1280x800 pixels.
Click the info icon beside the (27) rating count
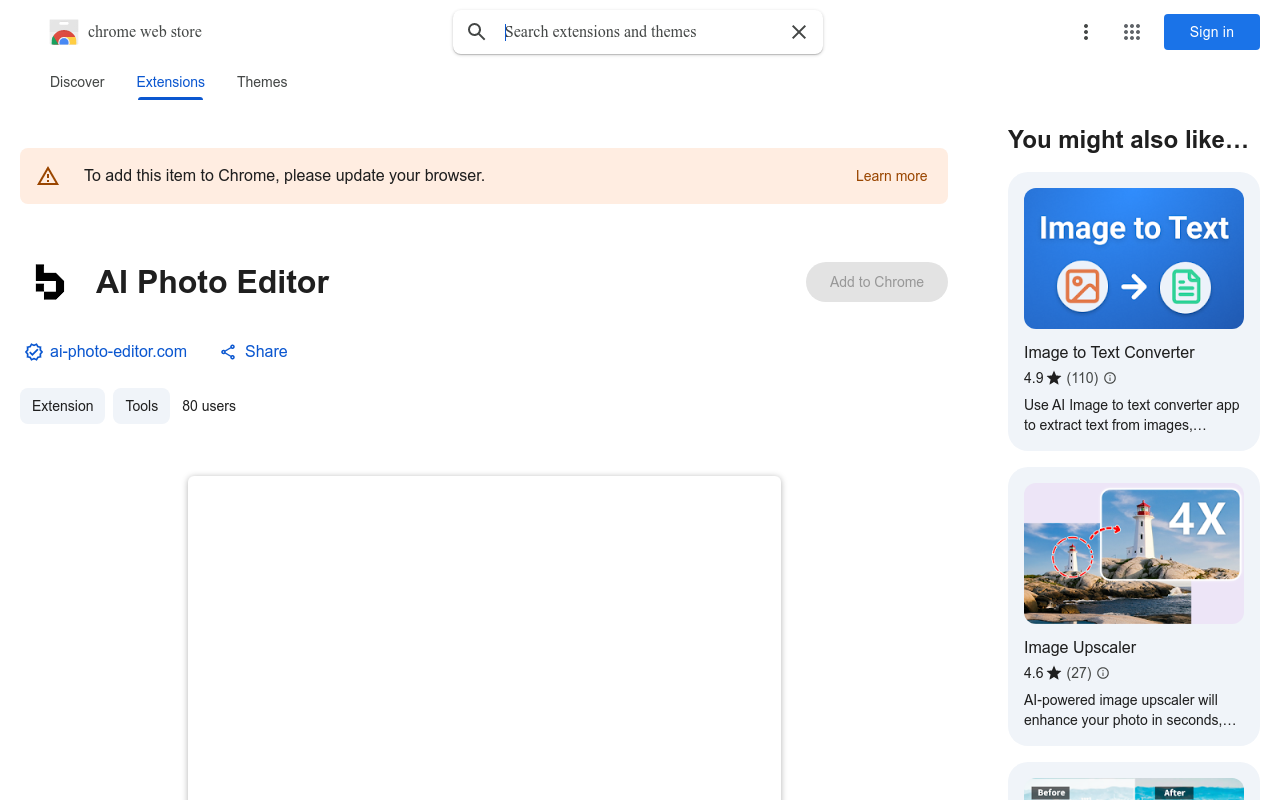pos(1103,673)
